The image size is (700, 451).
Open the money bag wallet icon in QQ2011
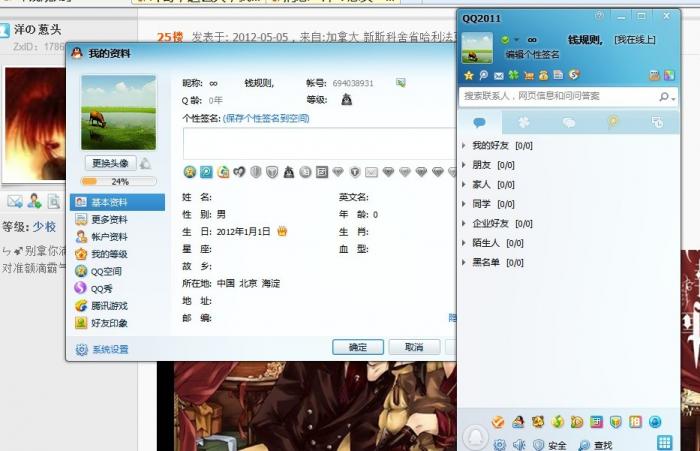[x=543, y=75]
